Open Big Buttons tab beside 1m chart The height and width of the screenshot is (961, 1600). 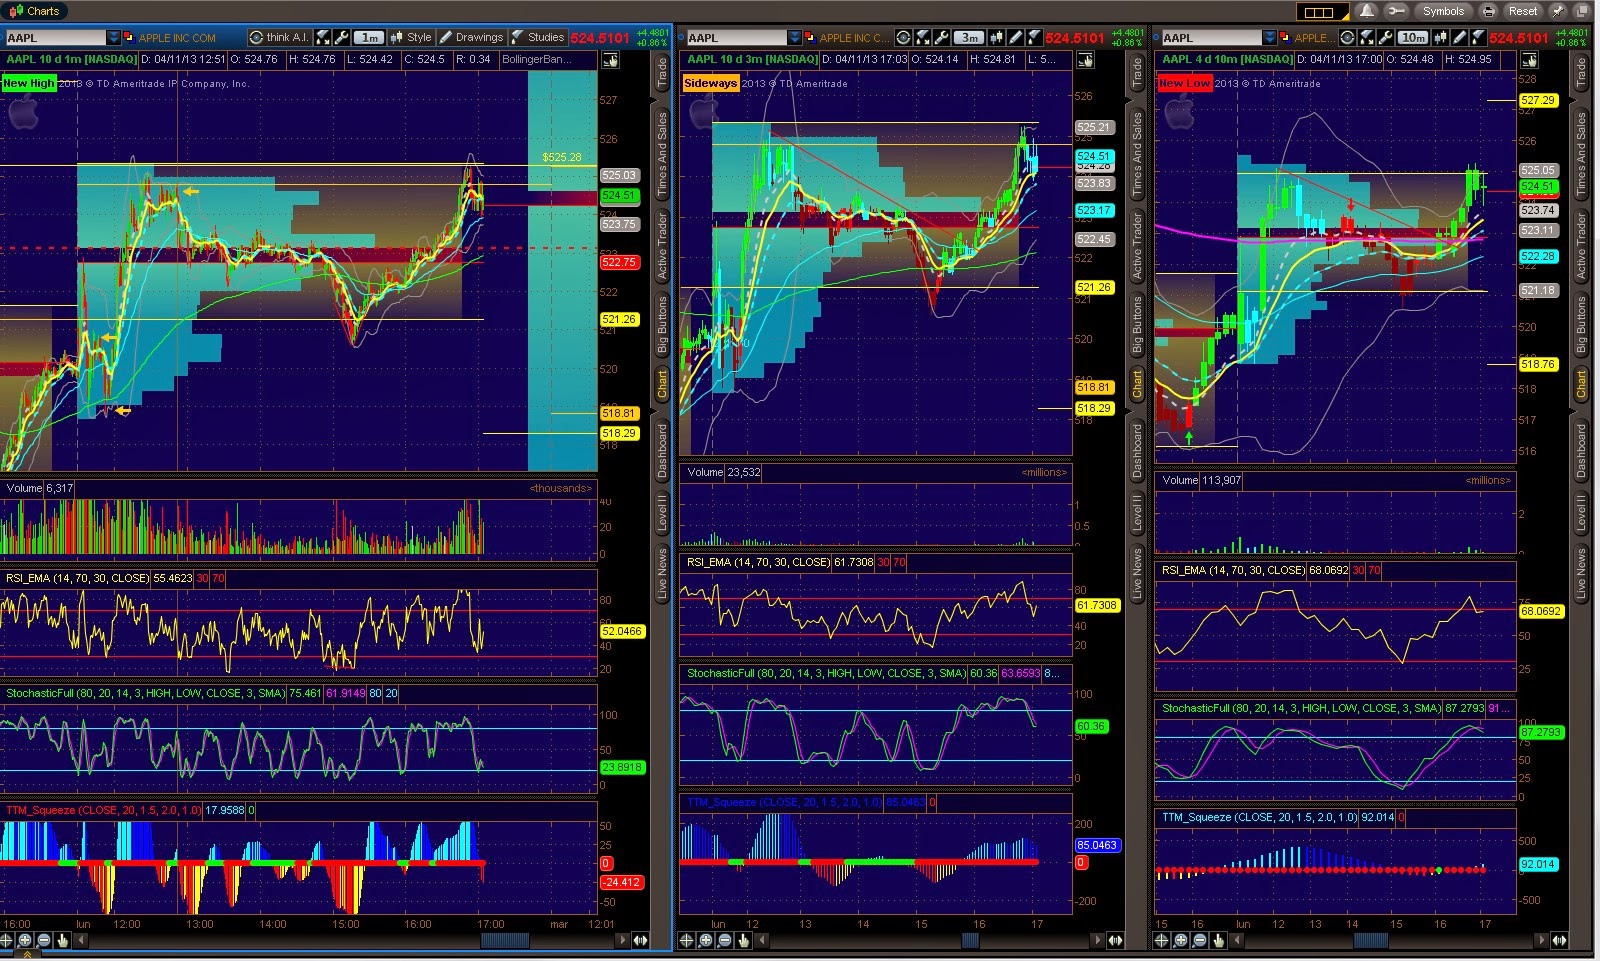coord(662,324)
